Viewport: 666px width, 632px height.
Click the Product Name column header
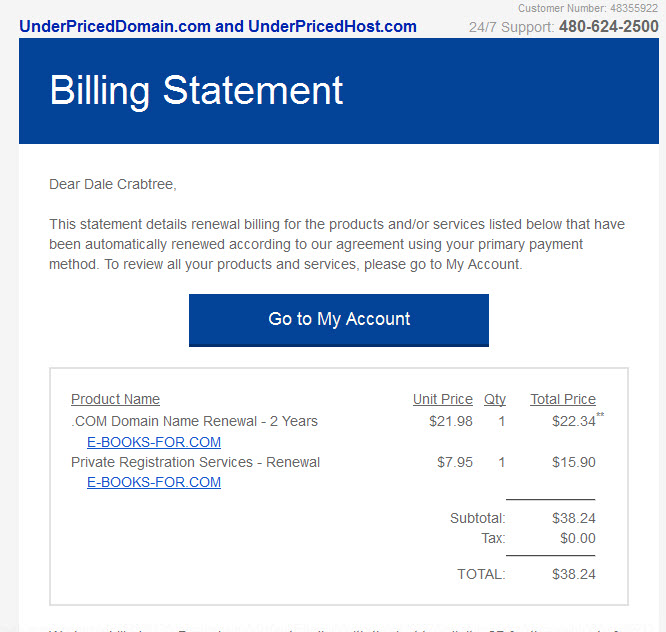tap(115, 399)
